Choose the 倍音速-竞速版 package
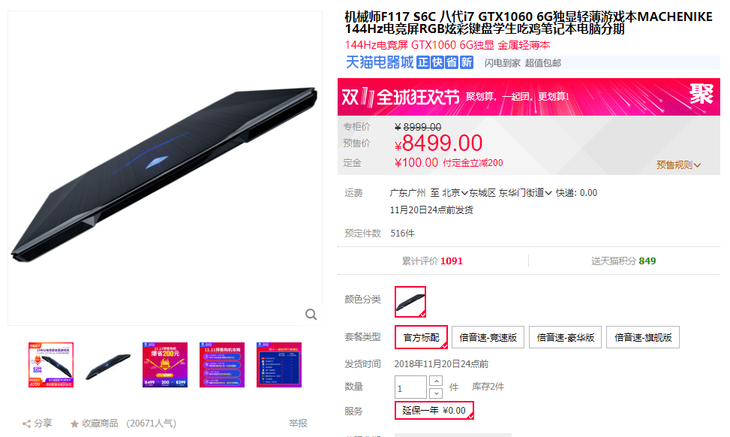This screenshot has width=730, height=437. coord(488,337)
